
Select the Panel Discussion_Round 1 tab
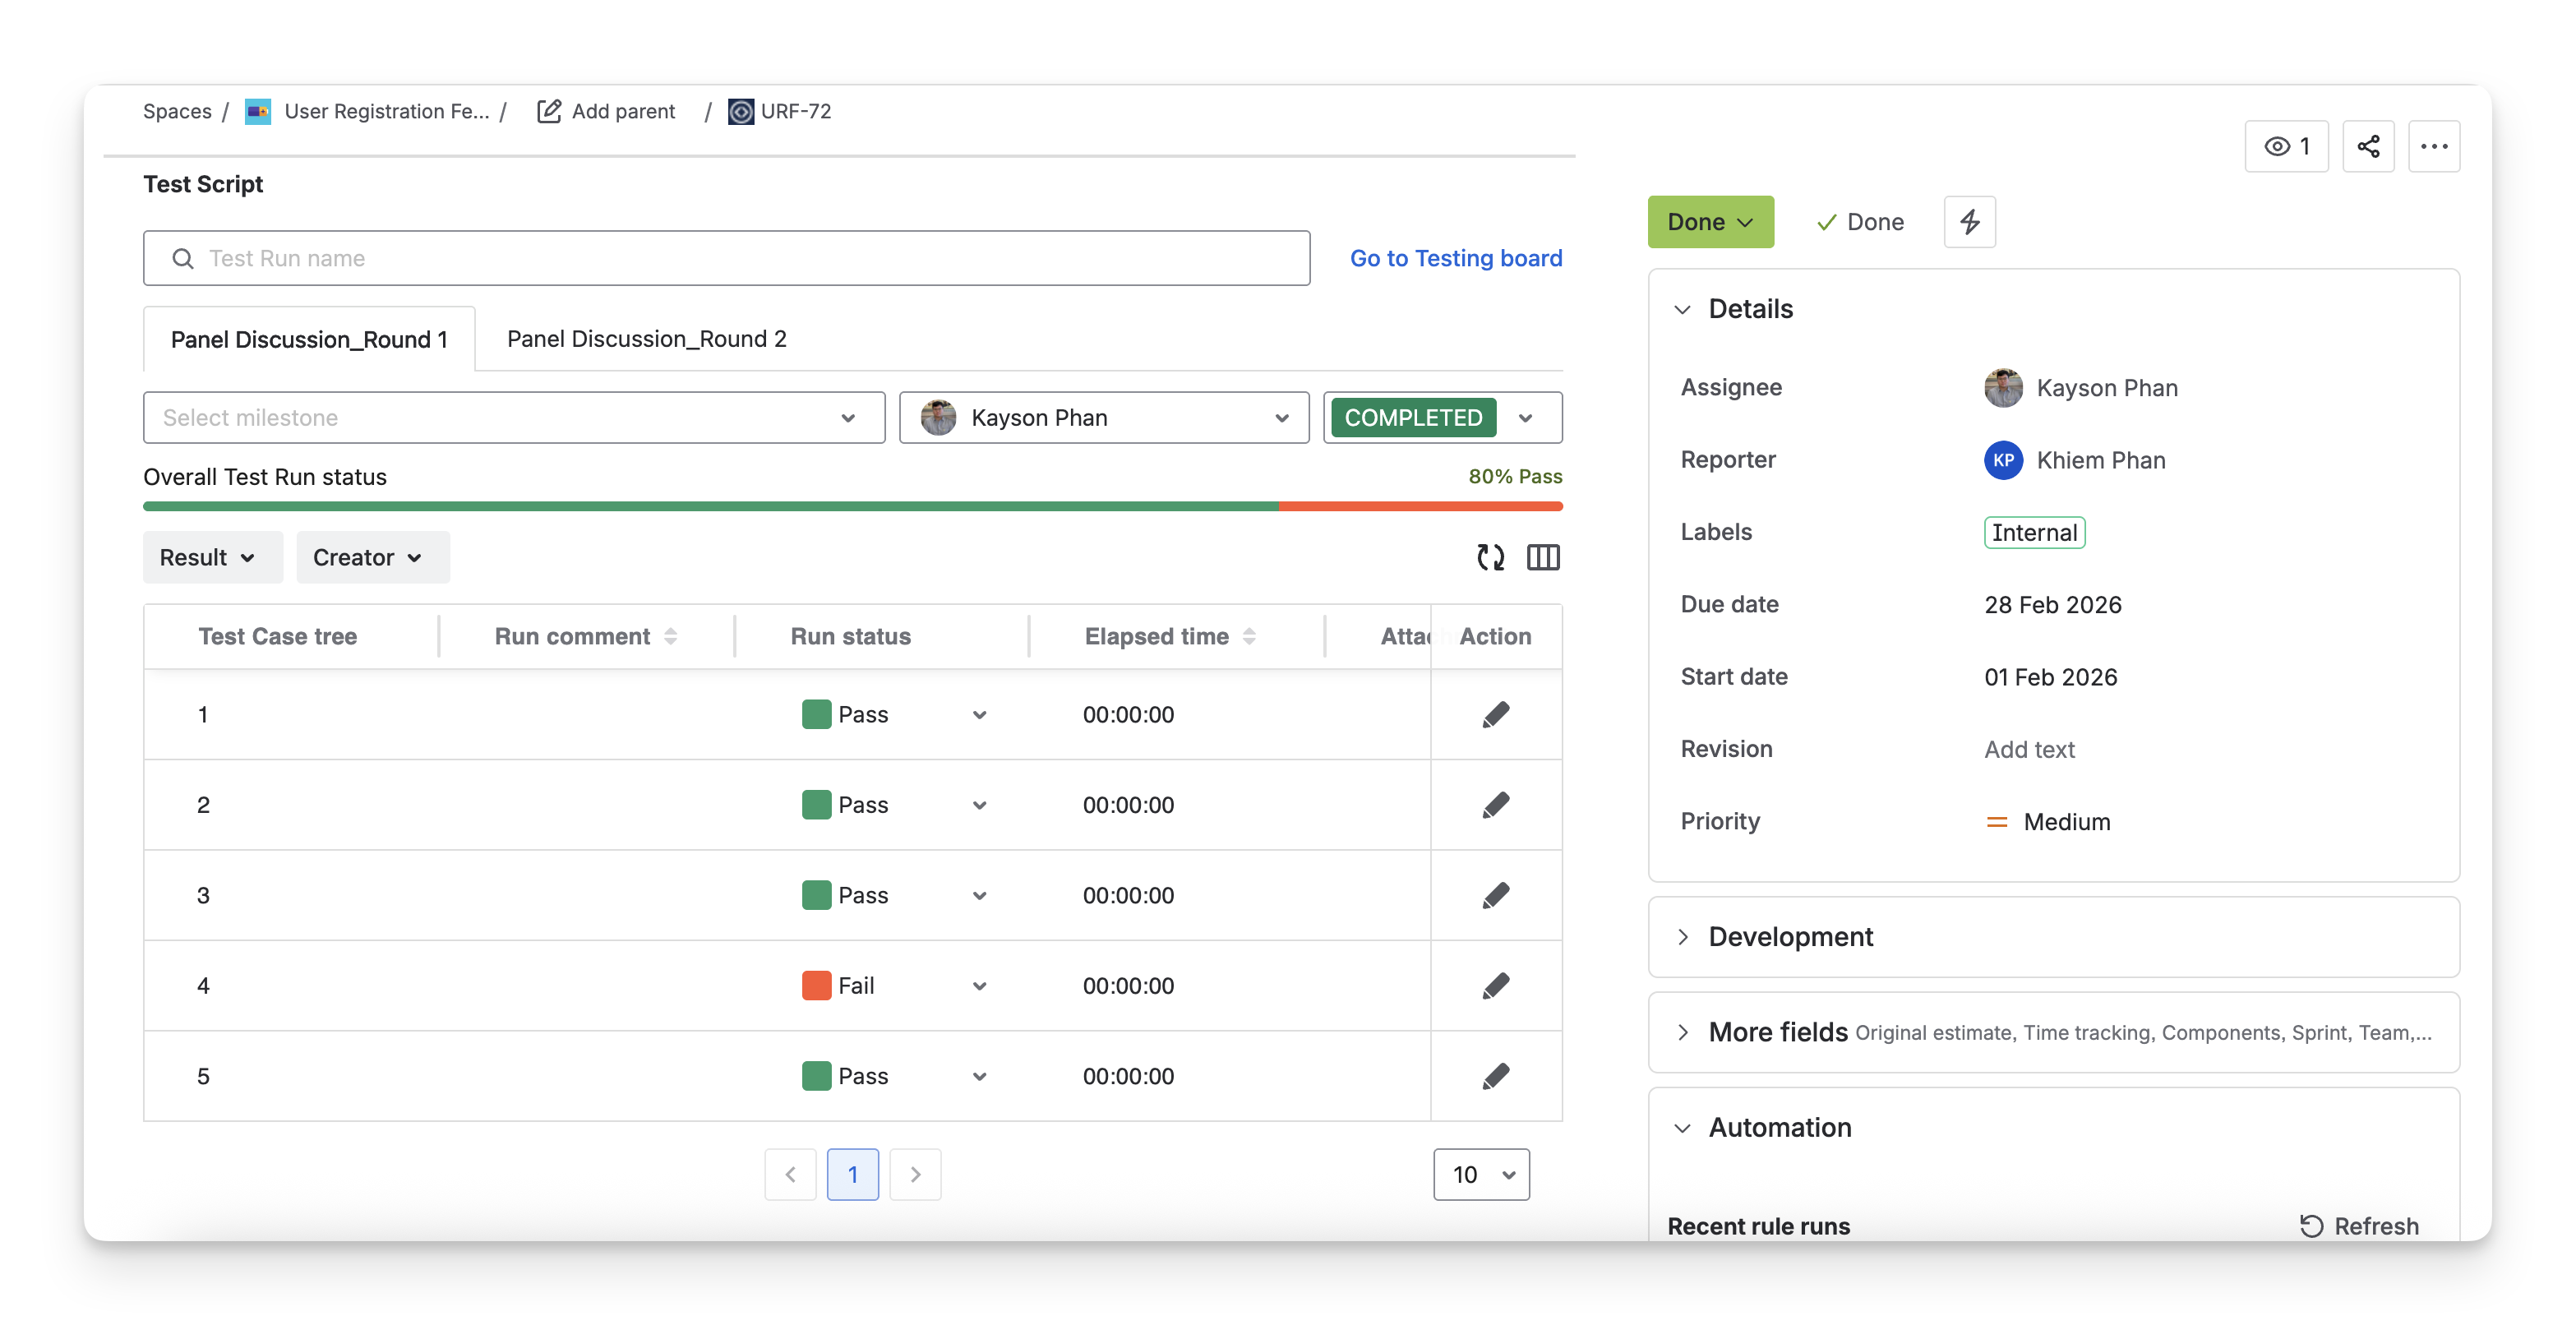pyautogui.click(x=309, y=340)
